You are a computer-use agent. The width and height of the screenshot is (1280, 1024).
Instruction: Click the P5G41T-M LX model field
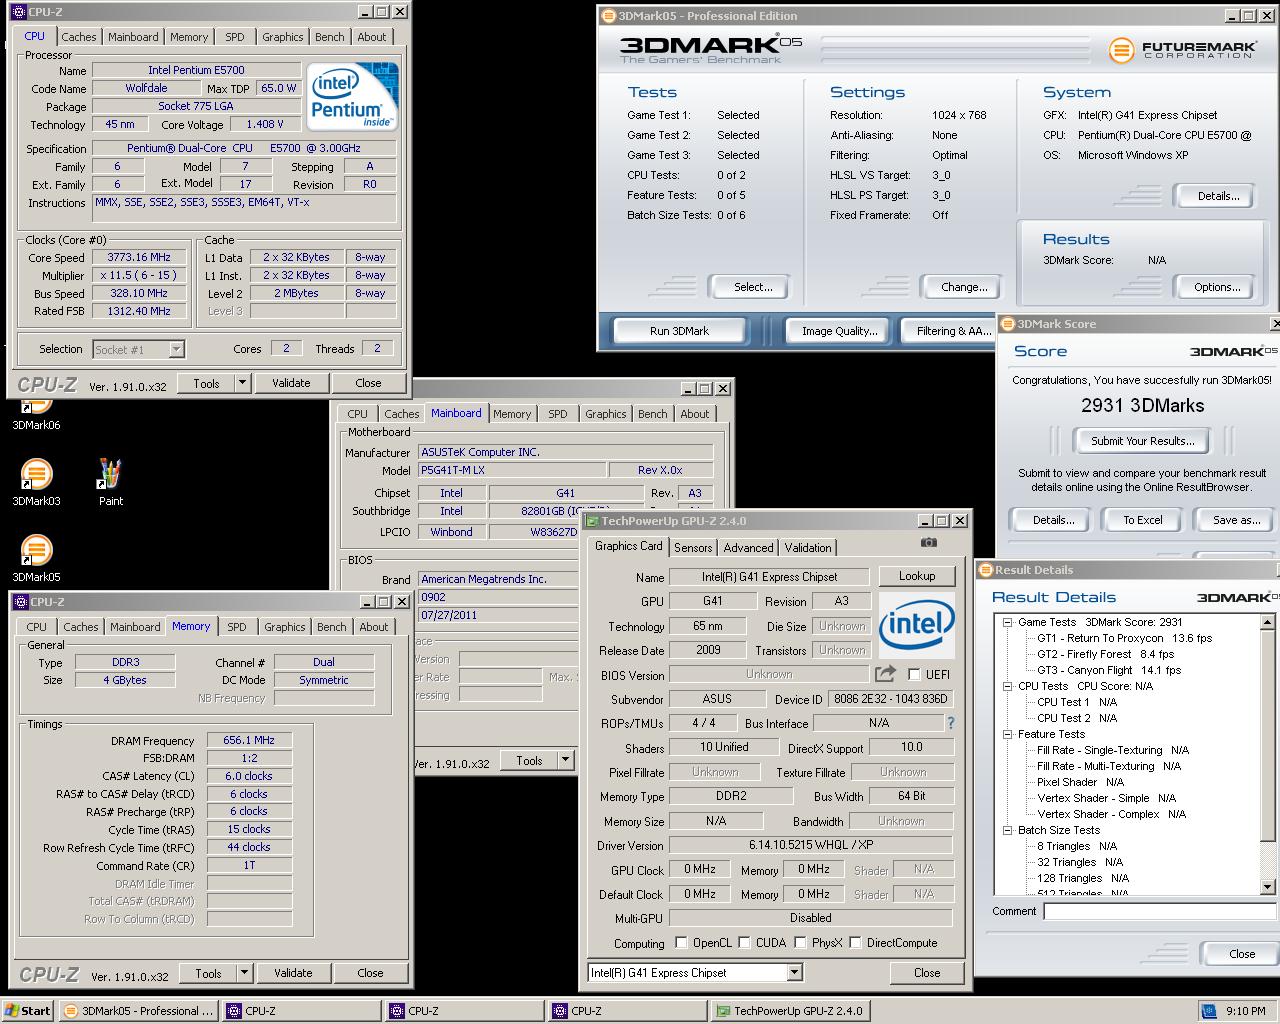click(x=512, y=470)
